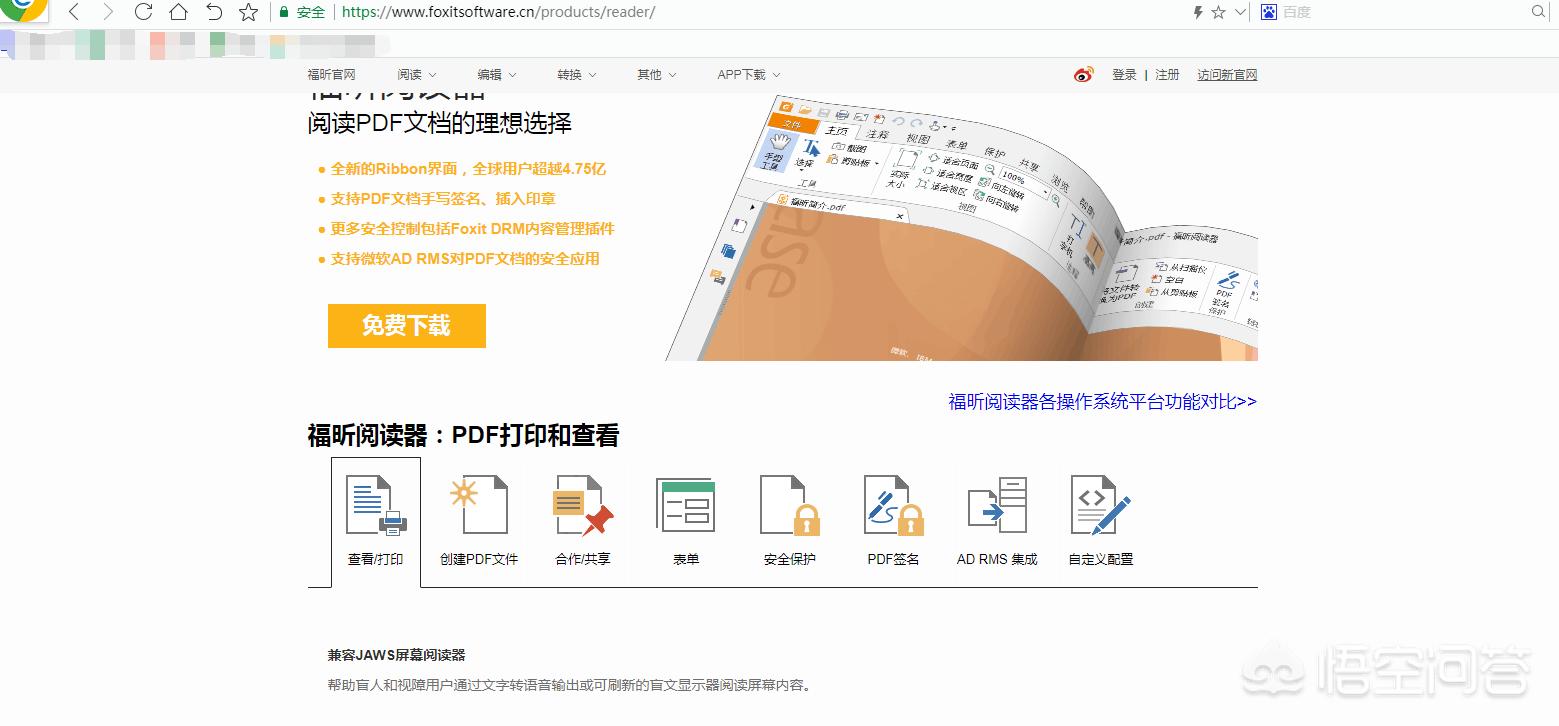Open the 福昕官网 nav link

[x=331, y=75]
